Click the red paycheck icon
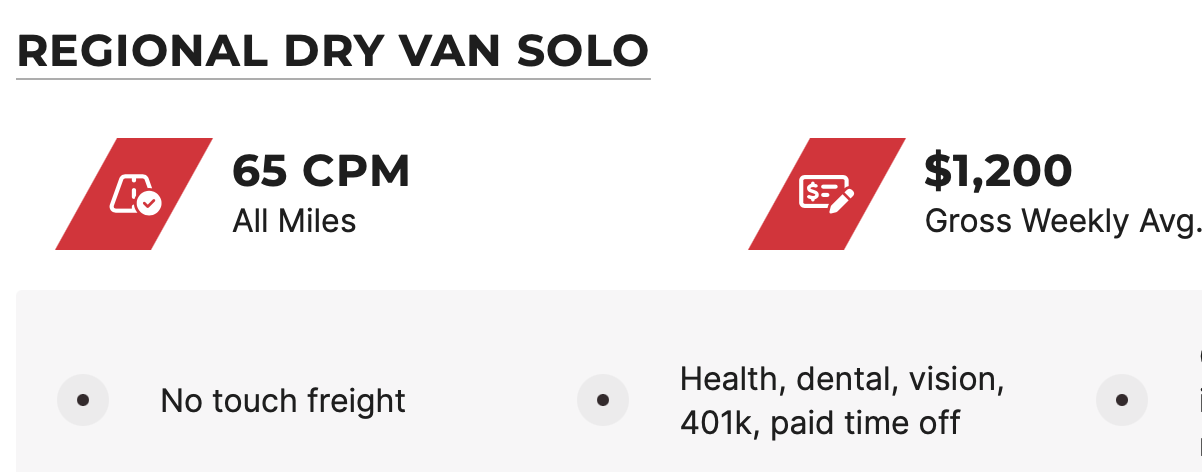 [x=827, y=193]
